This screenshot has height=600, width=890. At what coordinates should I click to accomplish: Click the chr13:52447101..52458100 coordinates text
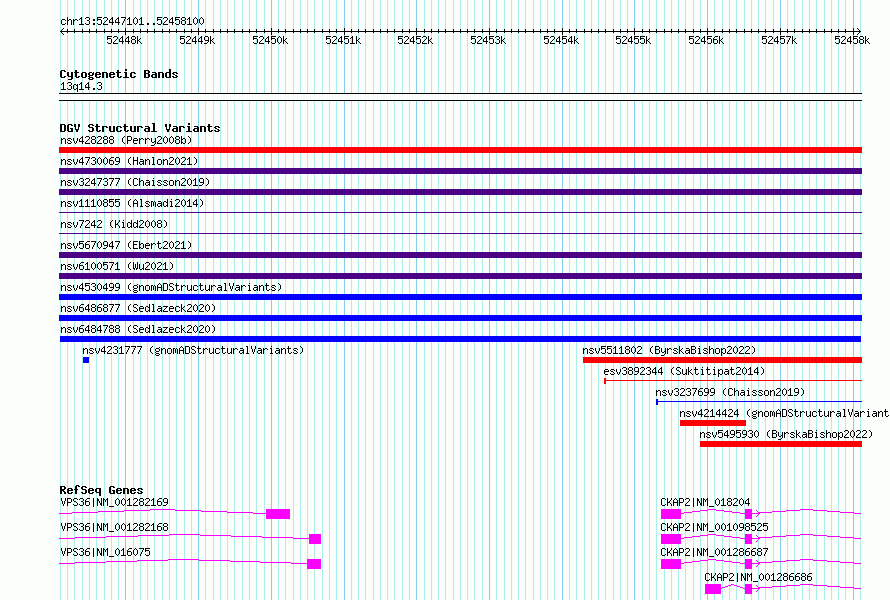(132, 21)
